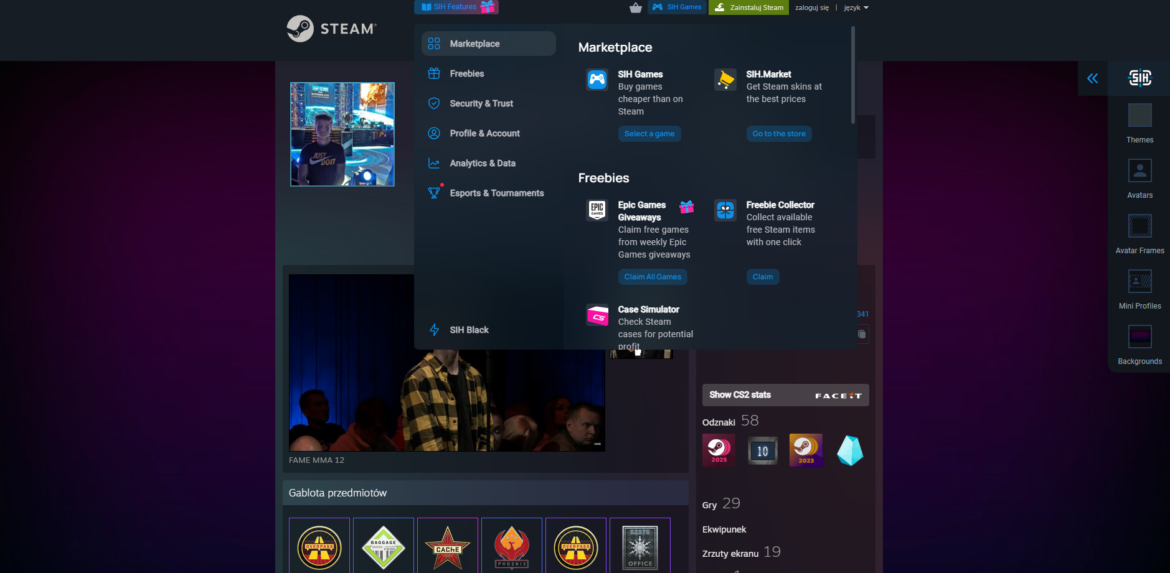The image size is (1170, 573).
Task: Click the SIH Games top bar button
Action: click(x=678, y=7)
